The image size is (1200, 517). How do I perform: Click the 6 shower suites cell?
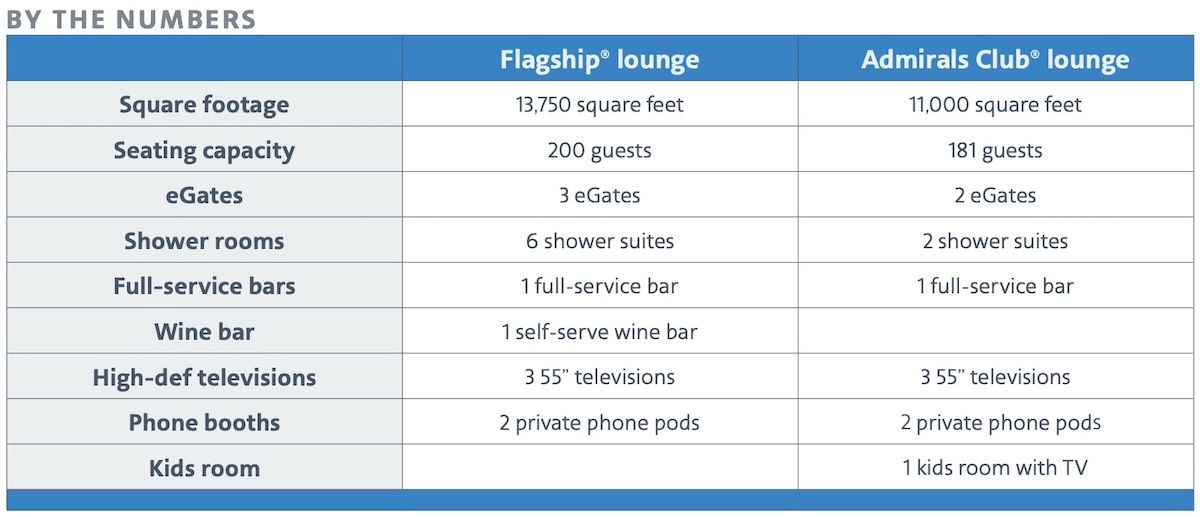[x=600, y=241]
